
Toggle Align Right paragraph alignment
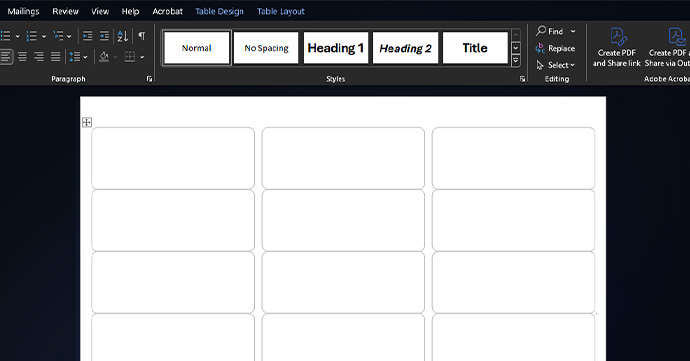pyautogui.click(x=39, y=57)
